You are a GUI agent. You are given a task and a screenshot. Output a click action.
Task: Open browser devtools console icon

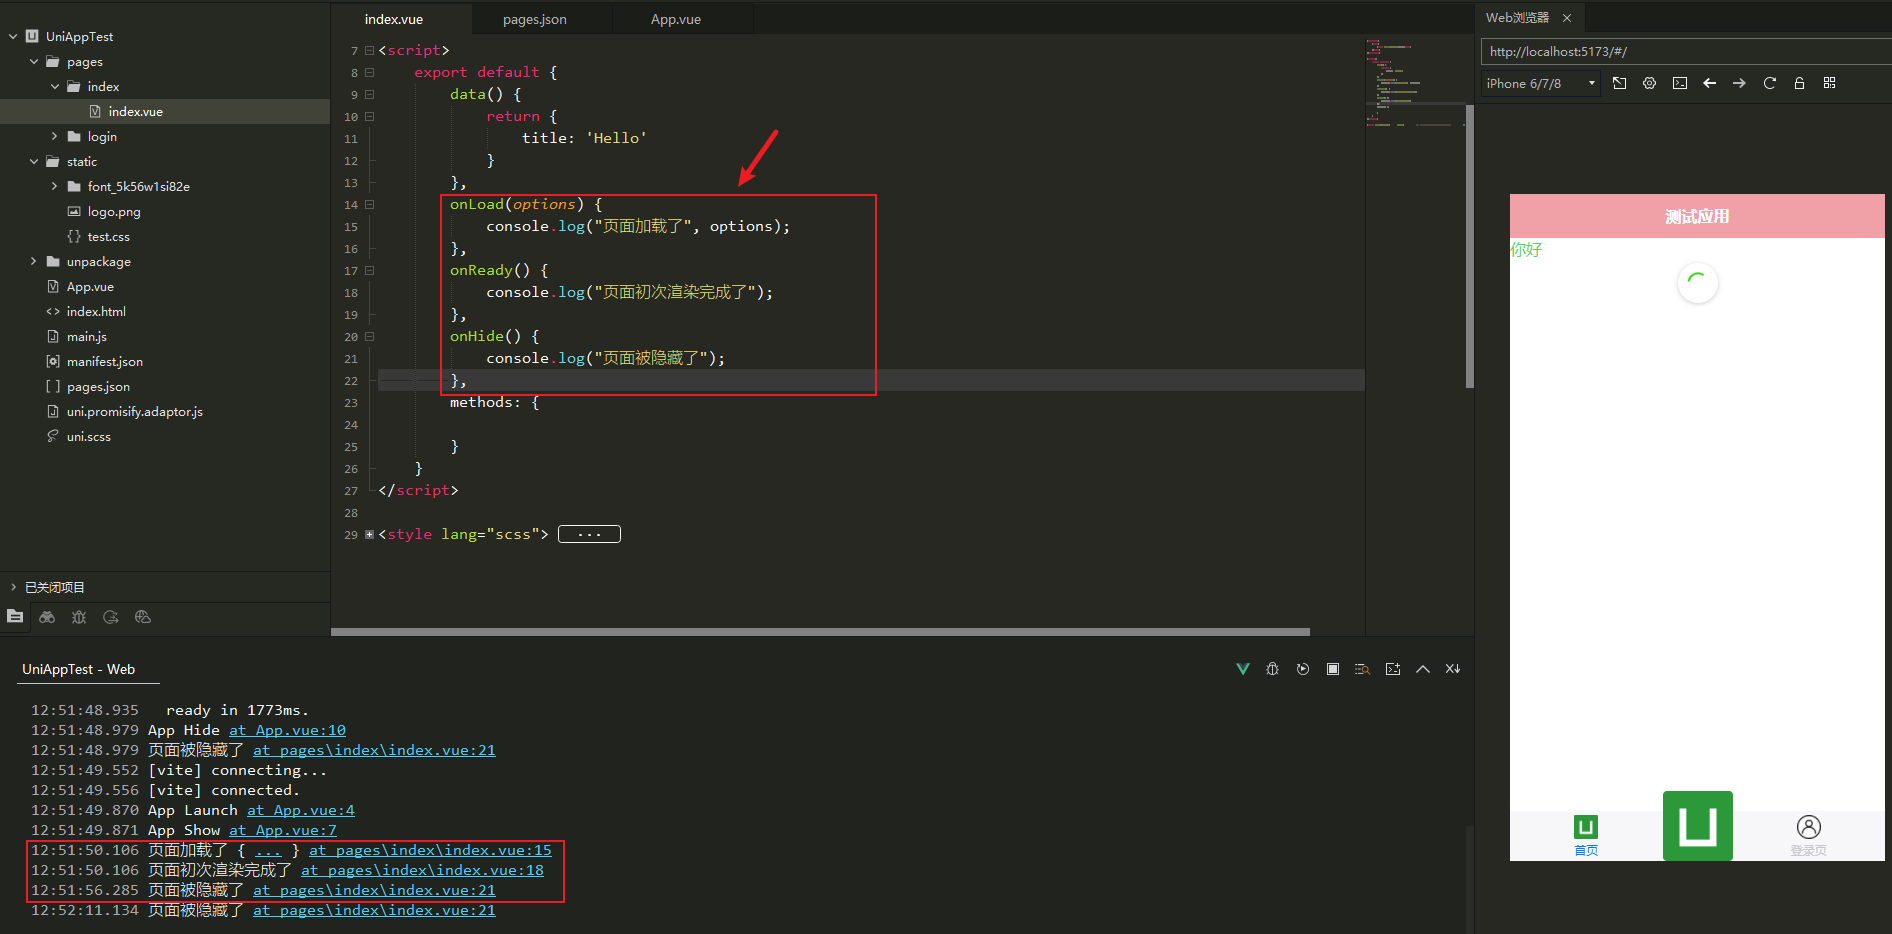1680,83
